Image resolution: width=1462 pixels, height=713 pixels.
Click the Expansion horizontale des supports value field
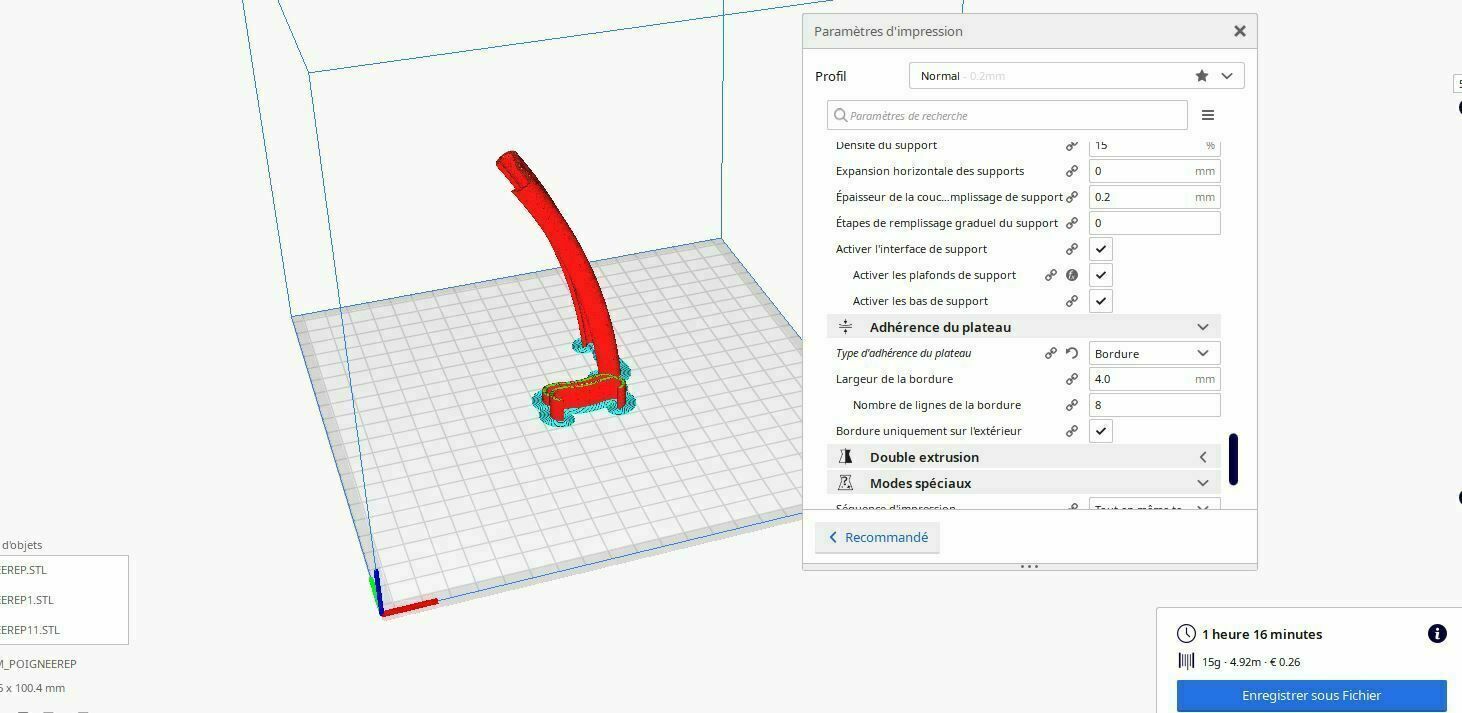(x=1155, y=171)
